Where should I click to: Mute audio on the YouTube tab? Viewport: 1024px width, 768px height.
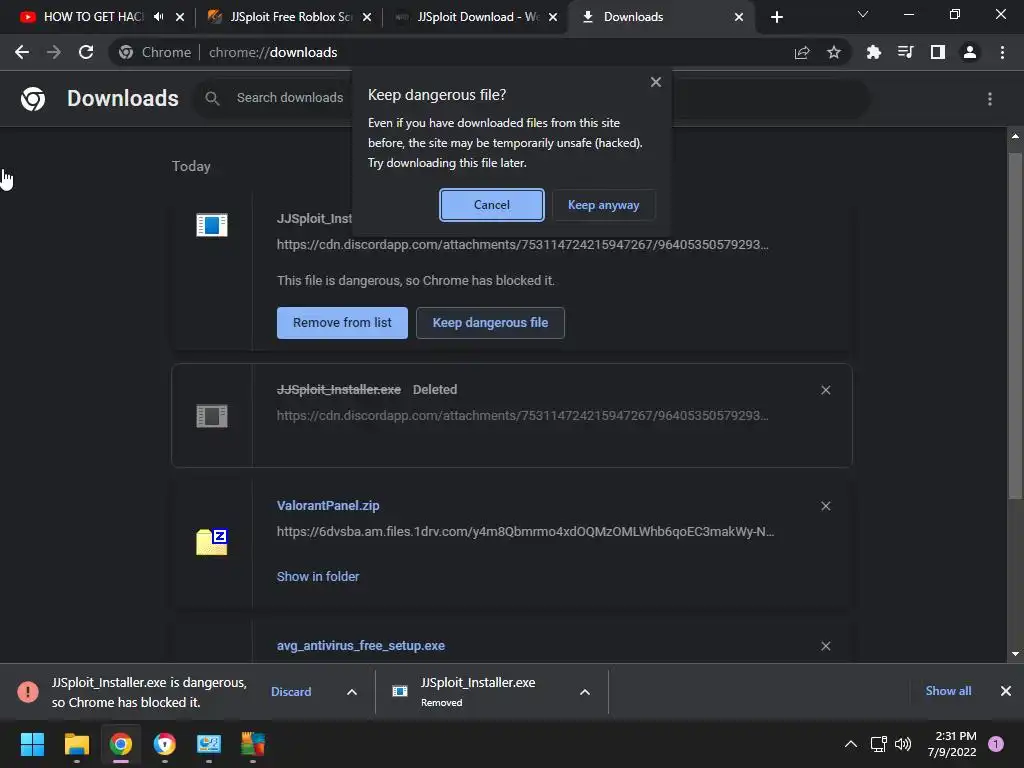(x=159, y=17)
